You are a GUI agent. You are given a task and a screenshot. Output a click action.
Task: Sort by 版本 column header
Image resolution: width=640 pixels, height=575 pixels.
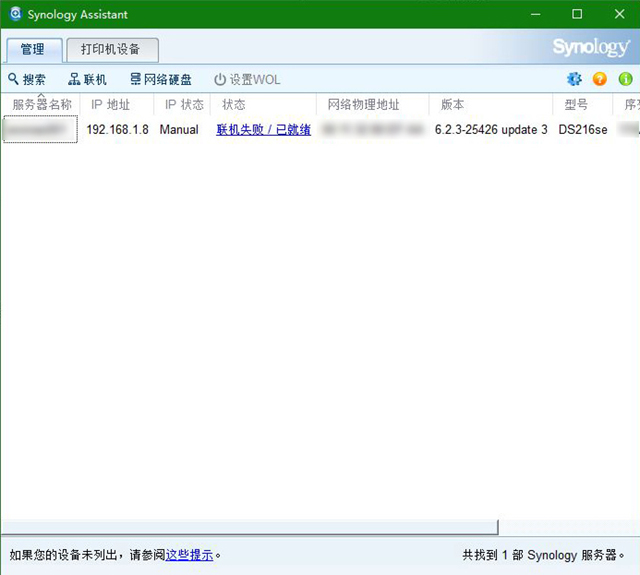coord(491,104)
